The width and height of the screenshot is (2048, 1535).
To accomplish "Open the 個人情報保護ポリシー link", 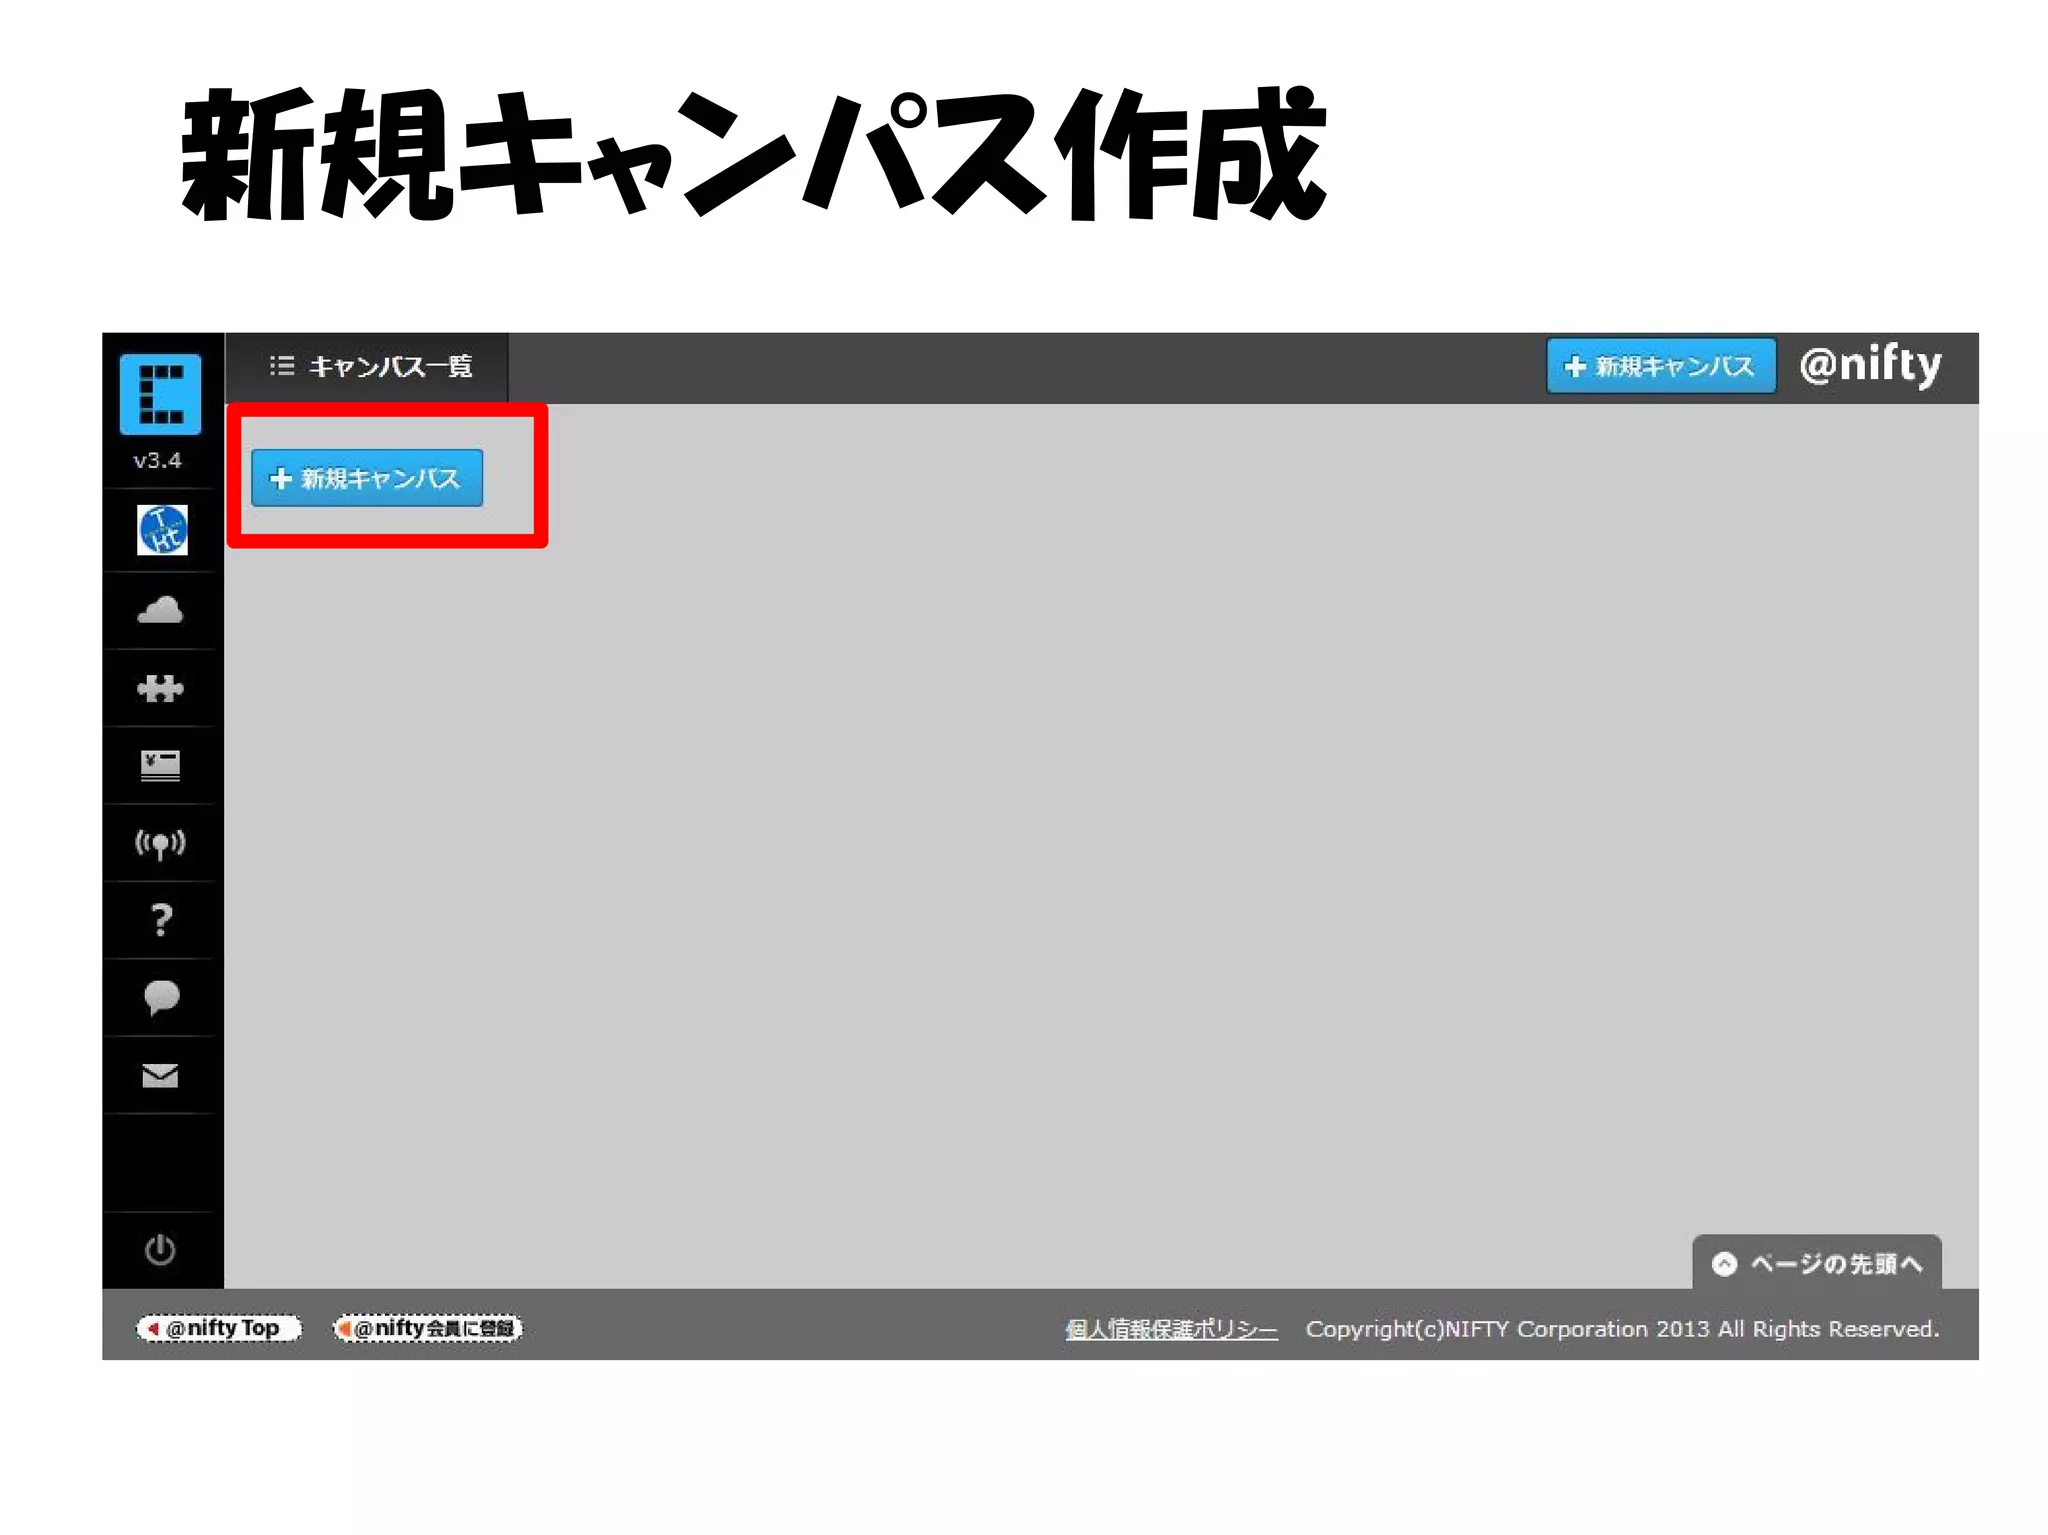I will pos(1170,1329).
